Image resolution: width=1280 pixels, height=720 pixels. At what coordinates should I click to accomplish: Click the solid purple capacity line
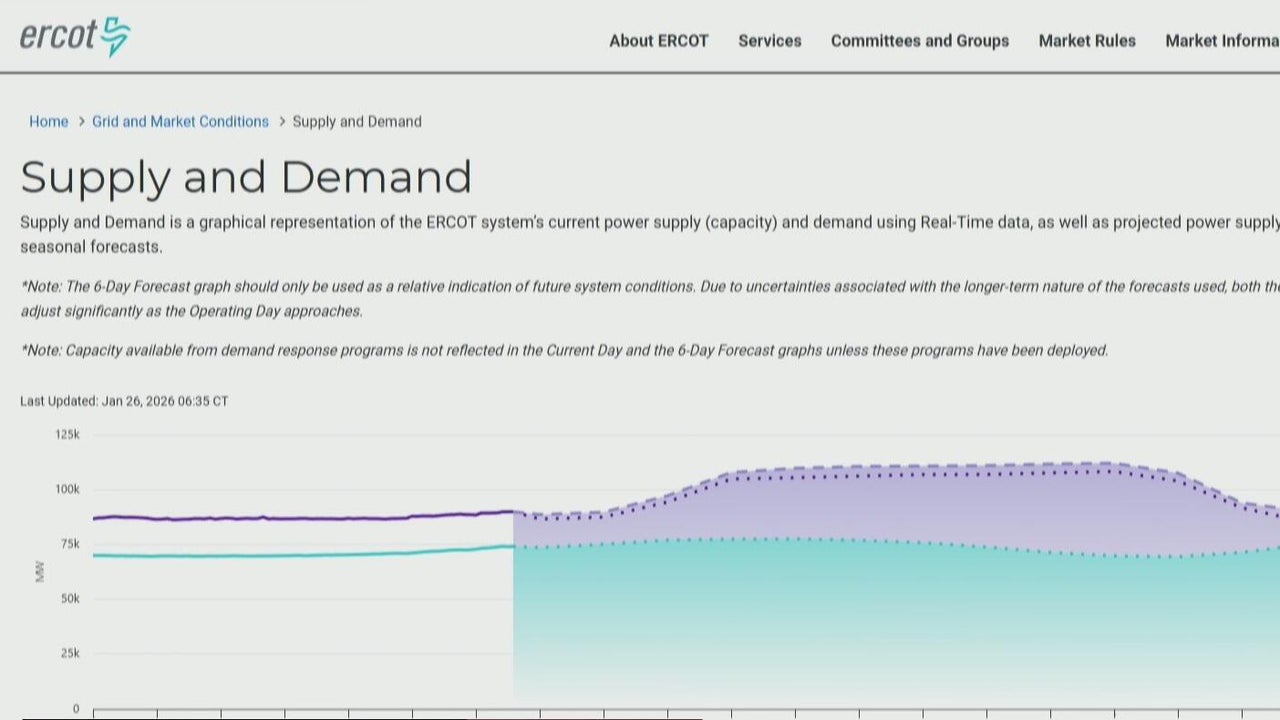point(300,518)
